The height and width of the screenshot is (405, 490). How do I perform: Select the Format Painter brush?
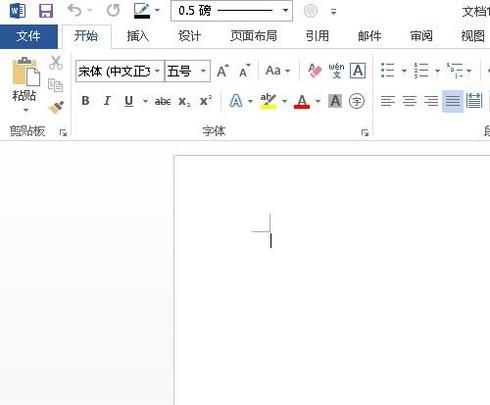(x=56, y=107)
